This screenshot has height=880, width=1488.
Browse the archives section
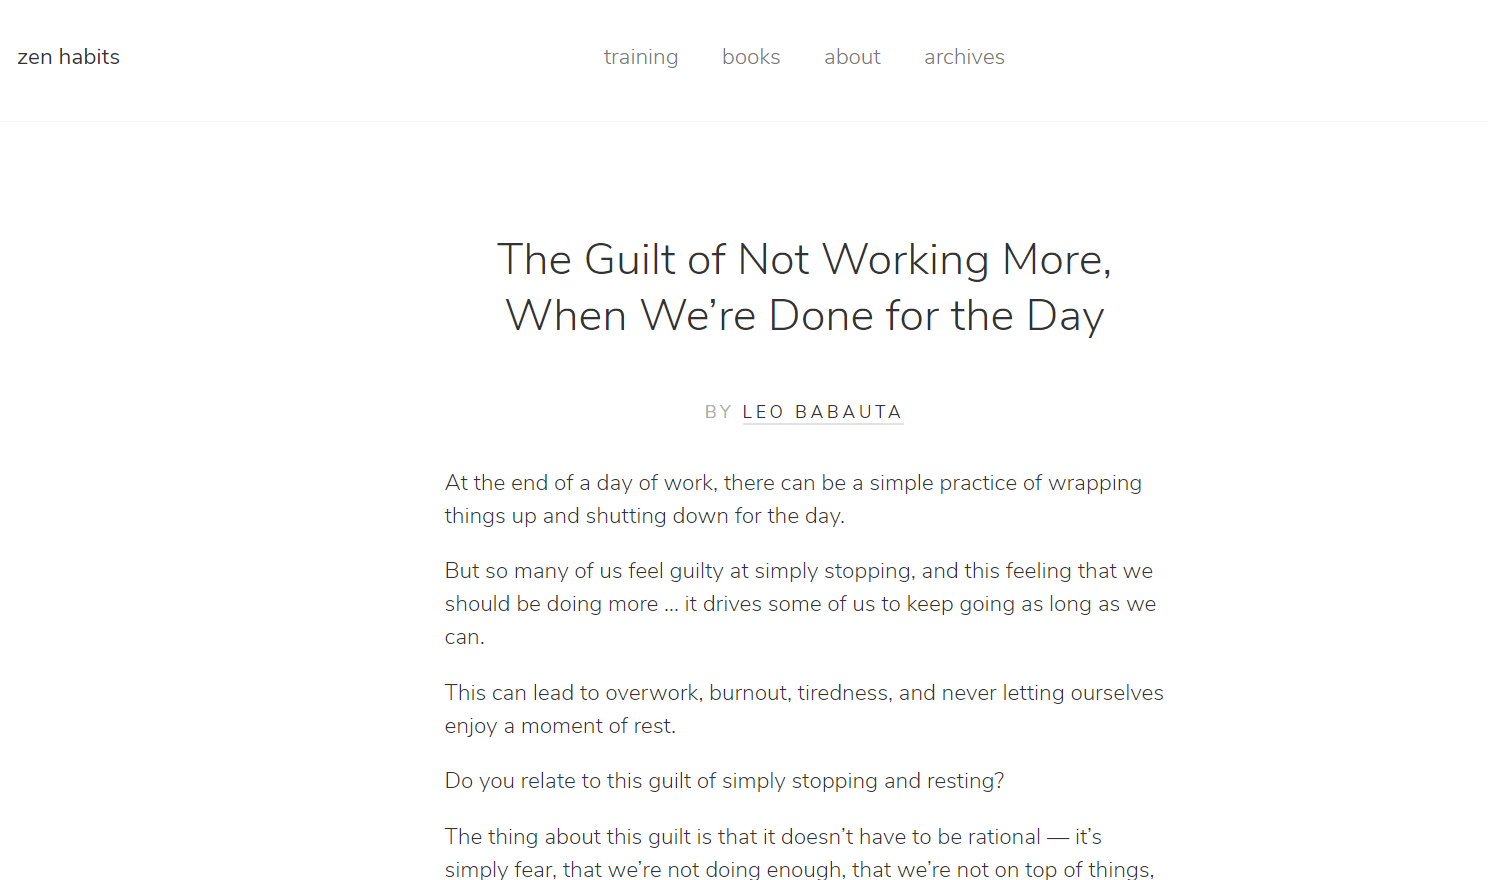click(964, 57)
